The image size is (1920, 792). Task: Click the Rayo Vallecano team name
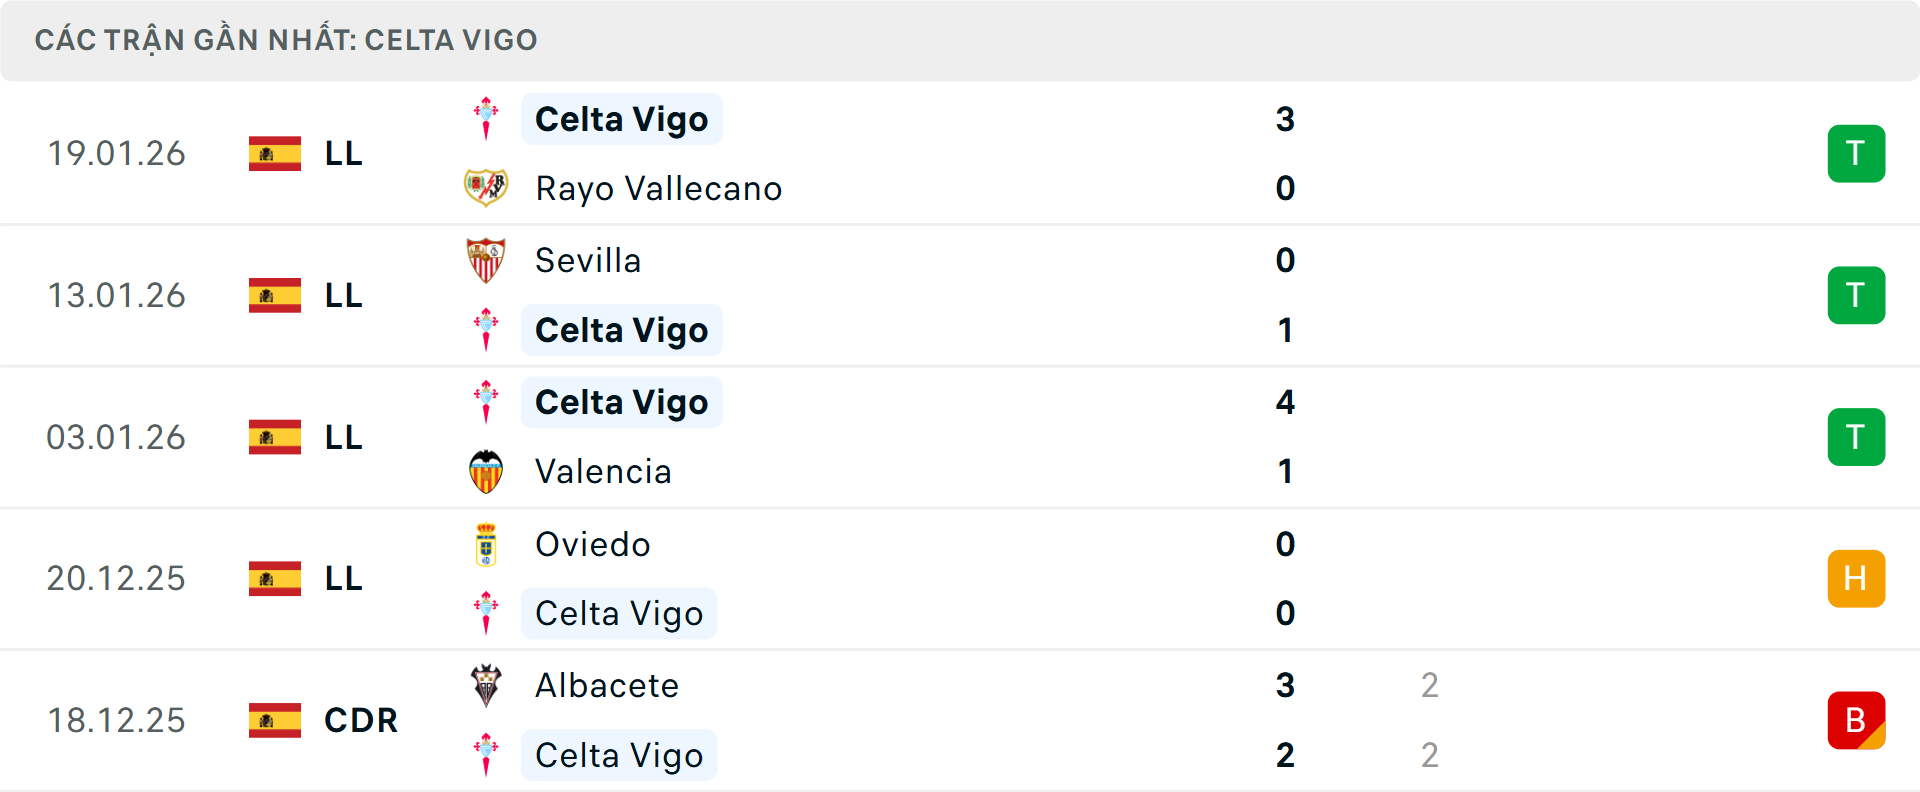pos(658,188)
